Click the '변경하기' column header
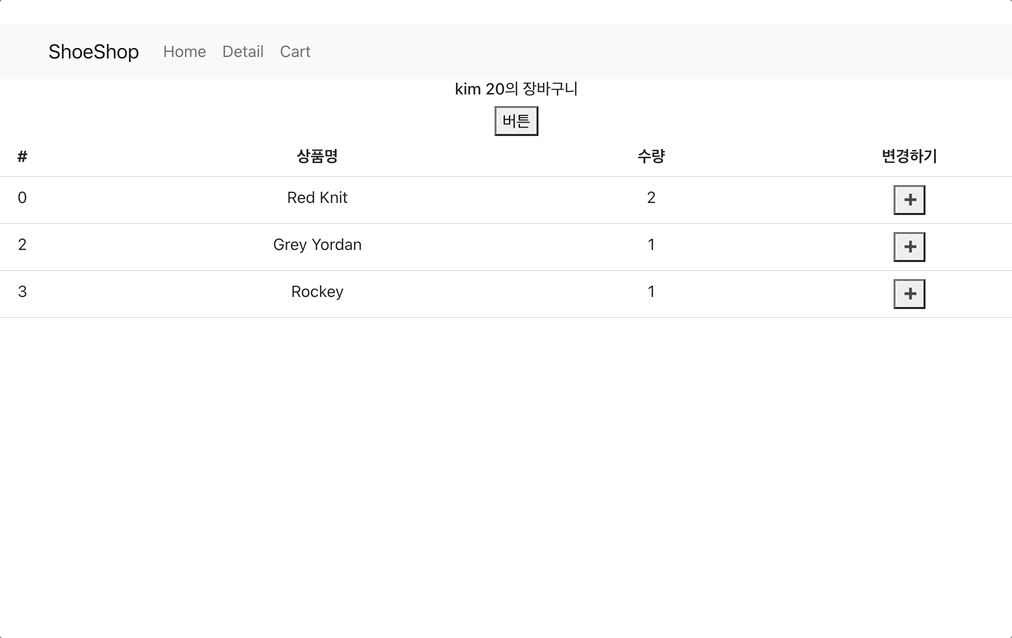This screenshot has width=1012, height=638. coord(909,156)
